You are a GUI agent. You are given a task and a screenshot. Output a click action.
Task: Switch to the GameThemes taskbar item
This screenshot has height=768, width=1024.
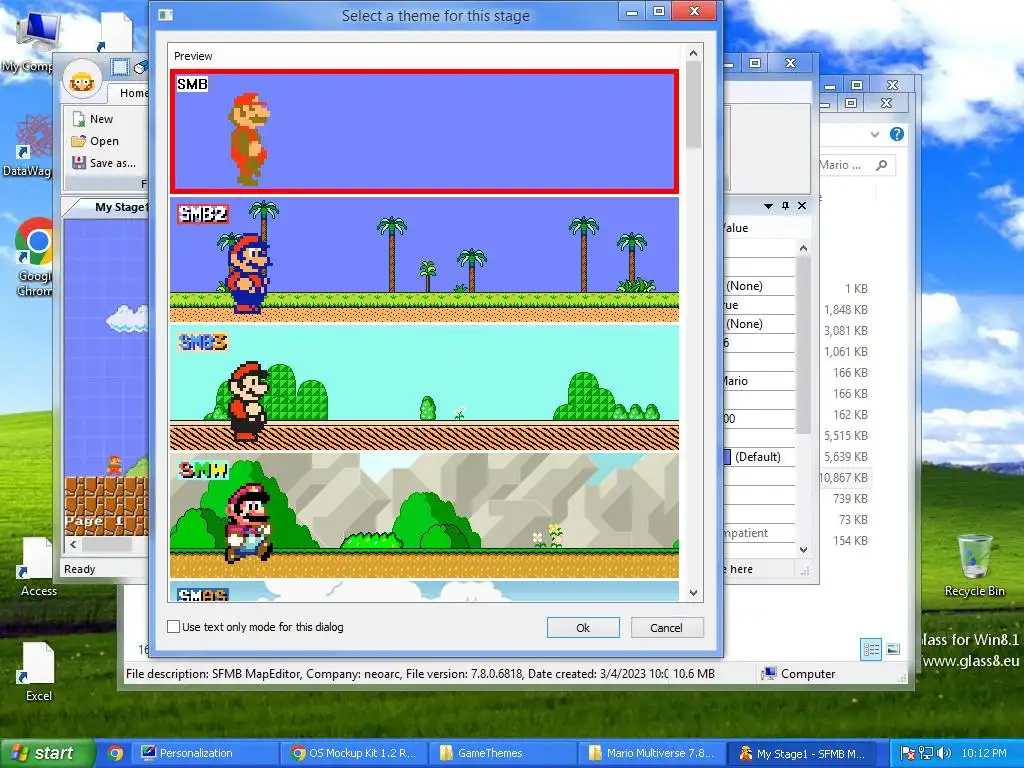click(503, 753)
